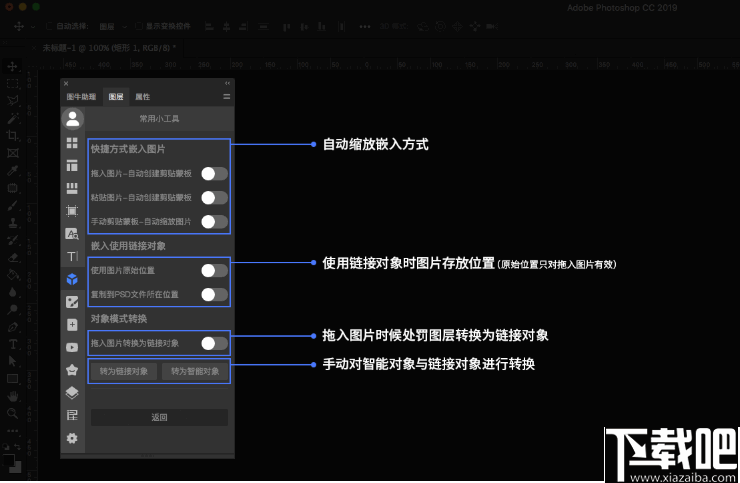The width and height of the screenshot is (740, 483).
Task: Toggle 拖入图片转换为链接对象 switch
Action: pyautogui.click(x=214, y=343)
